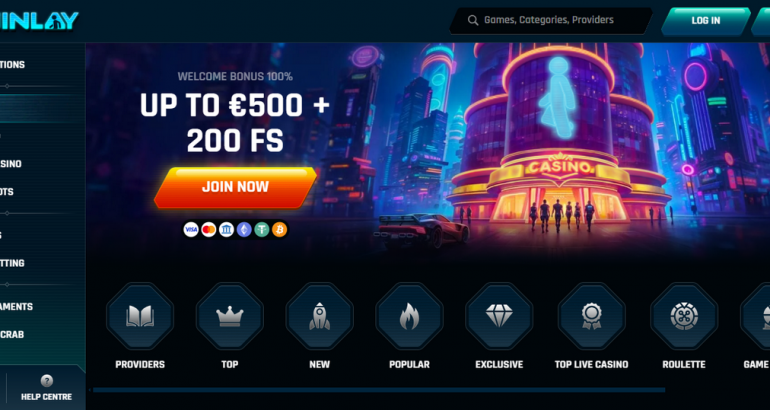Open the Exclusive diamond icon
This screenshot has width=770, height=410.
[x=499, y=316]
